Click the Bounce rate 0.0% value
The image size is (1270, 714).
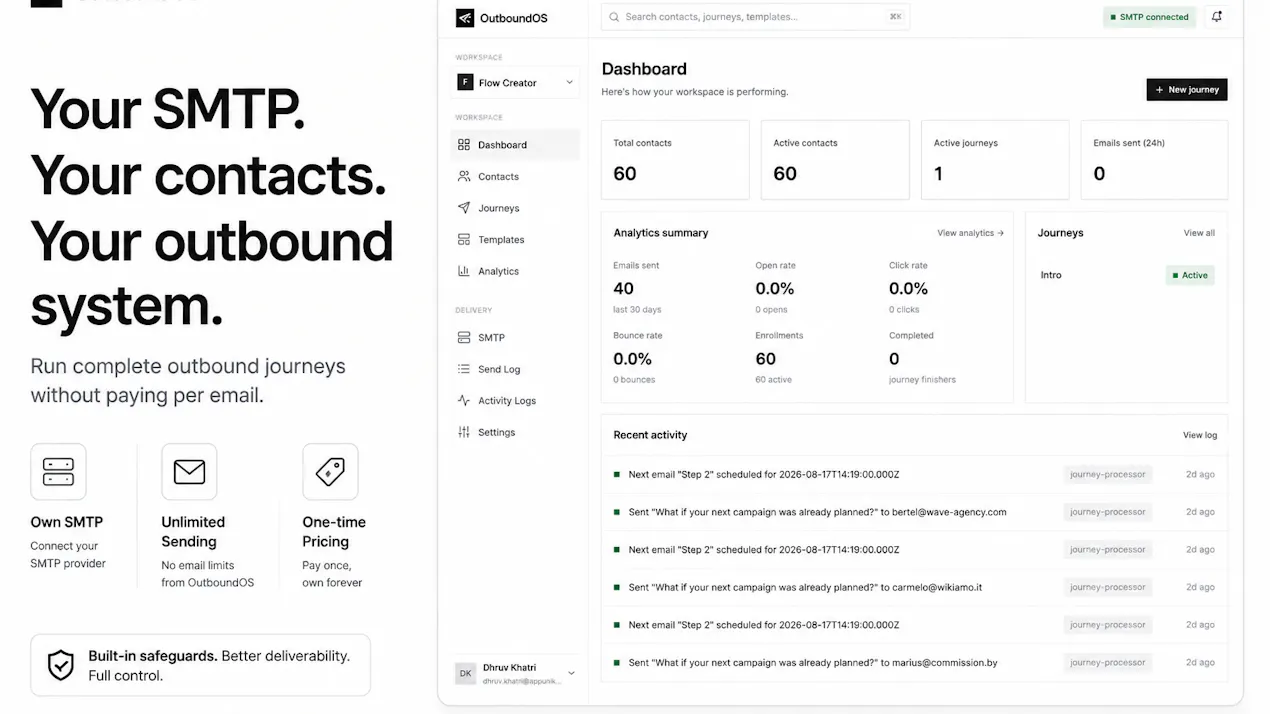coord(633,359)
